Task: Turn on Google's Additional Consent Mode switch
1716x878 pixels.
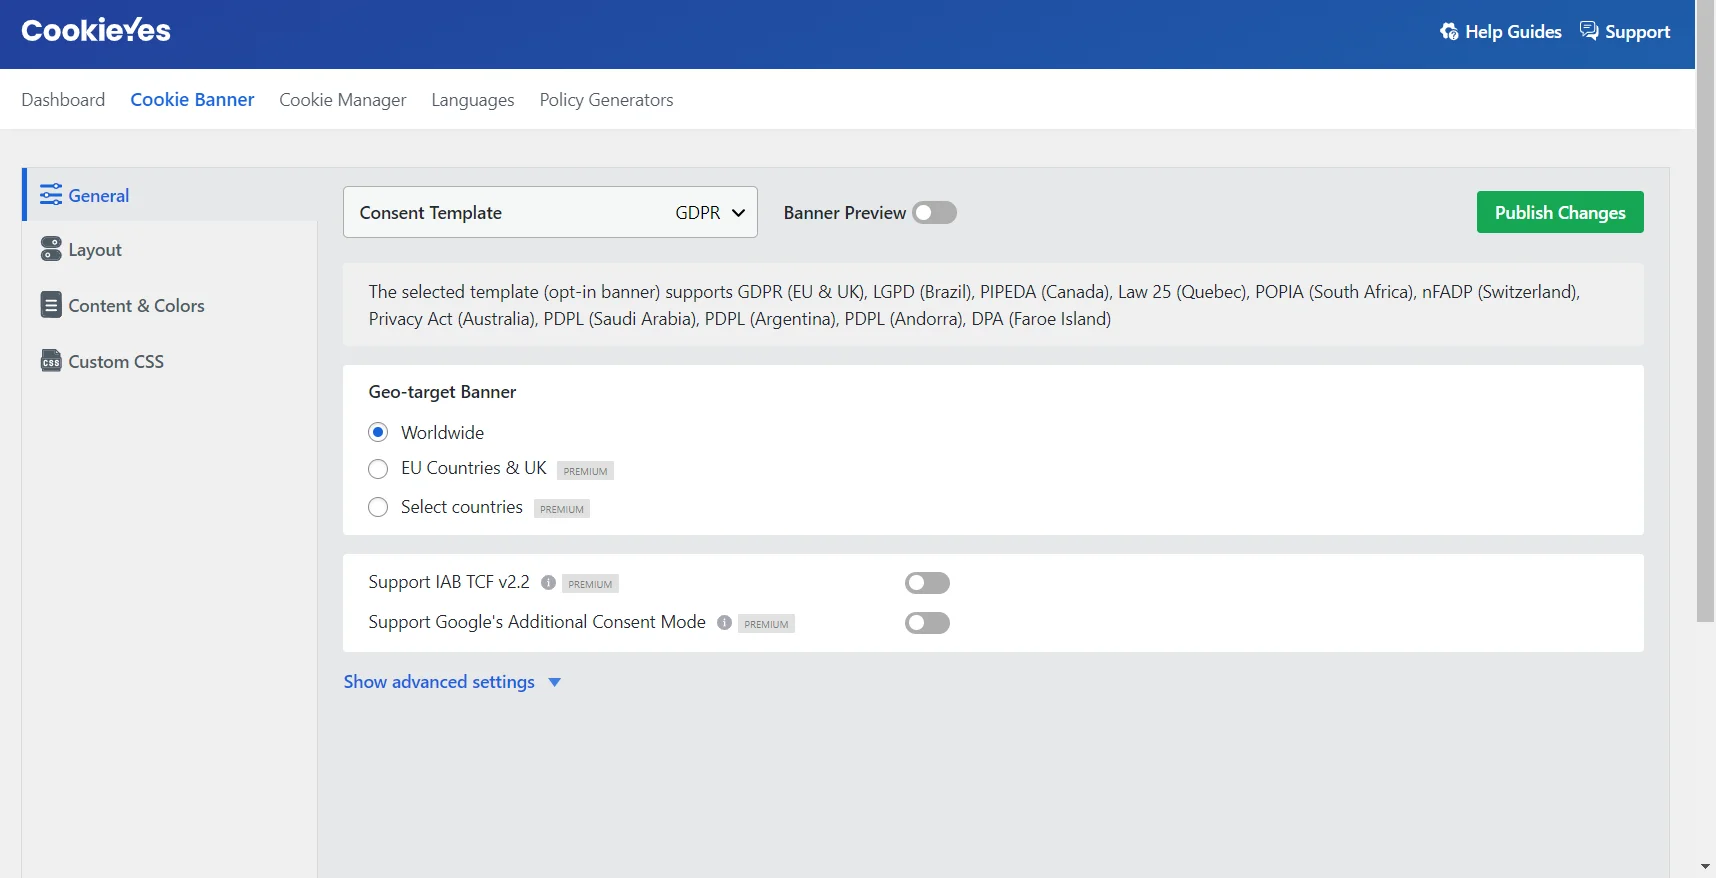Action: pyautogui.click(x=927, y=623)
